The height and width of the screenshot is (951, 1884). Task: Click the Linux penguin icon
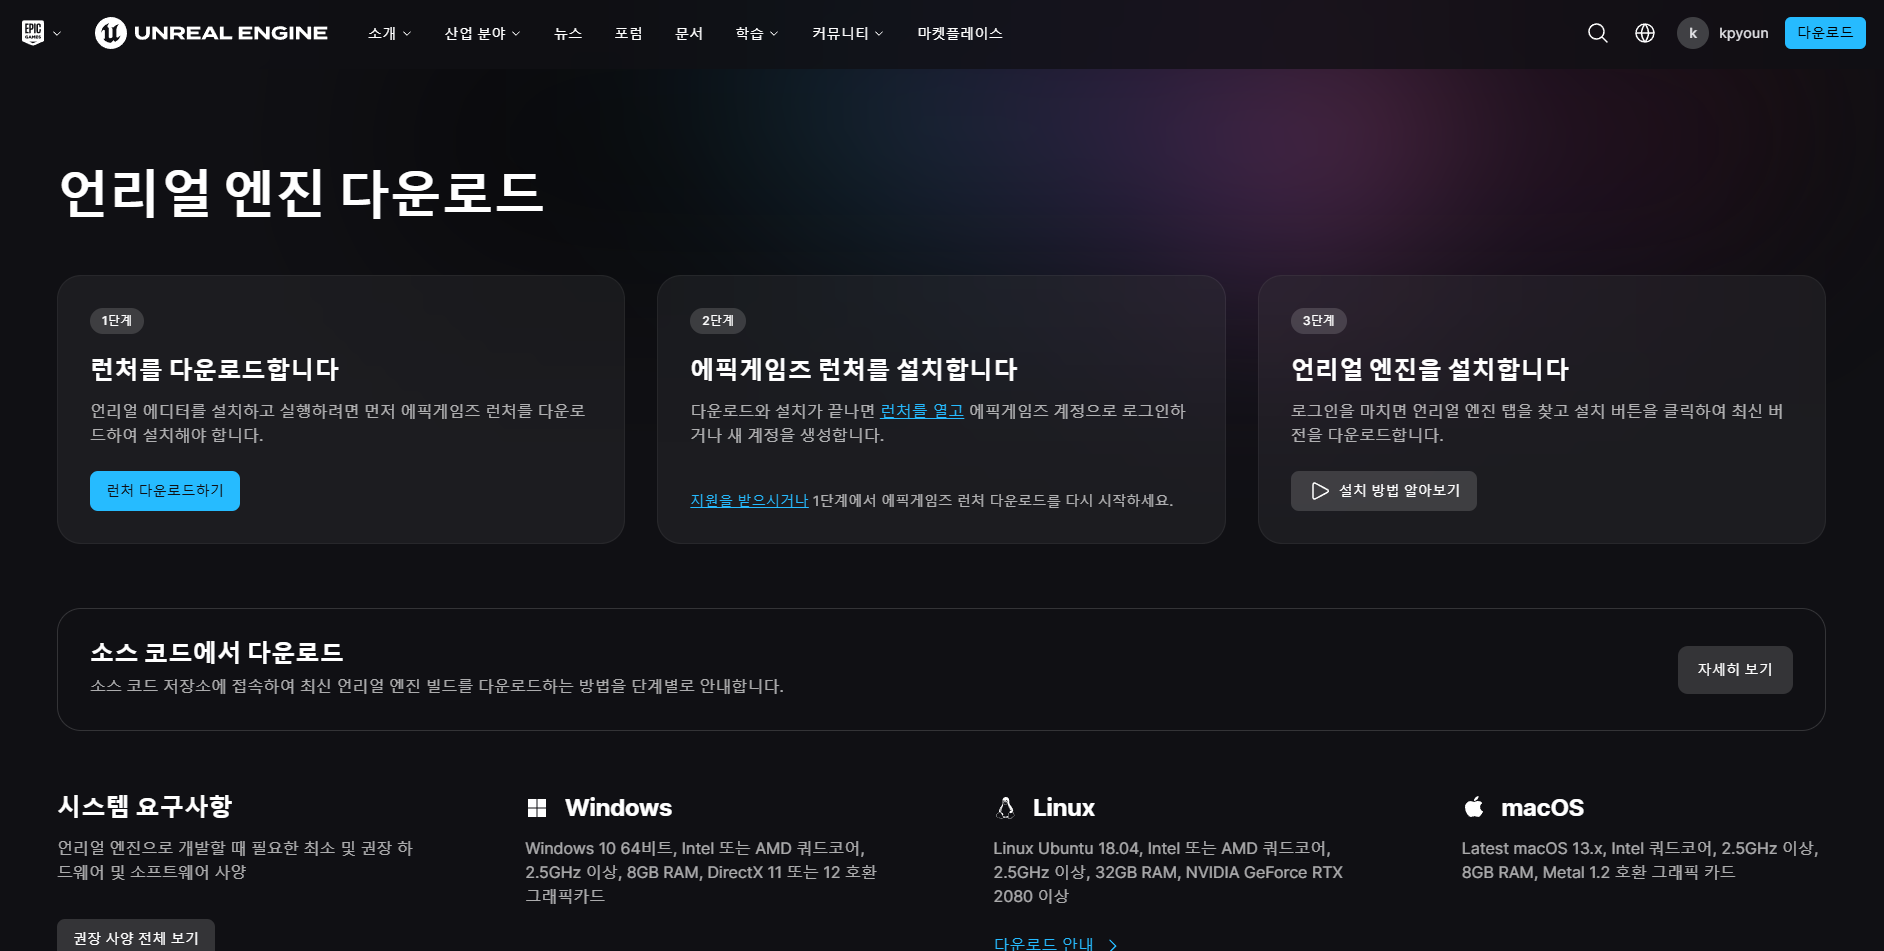tap(1006, 808)
